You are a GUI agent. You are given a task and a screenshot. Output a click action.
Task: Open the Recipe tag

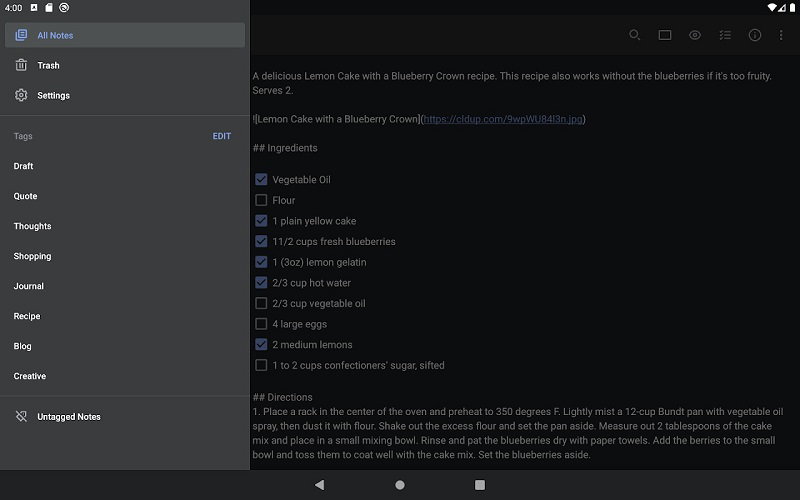(27, 316)
